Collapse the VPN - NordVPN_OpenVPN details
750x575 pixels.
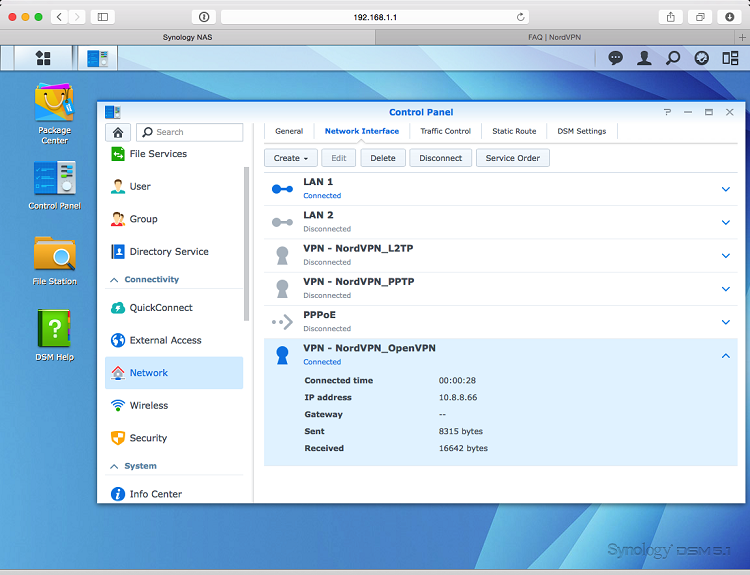[726, 355]
